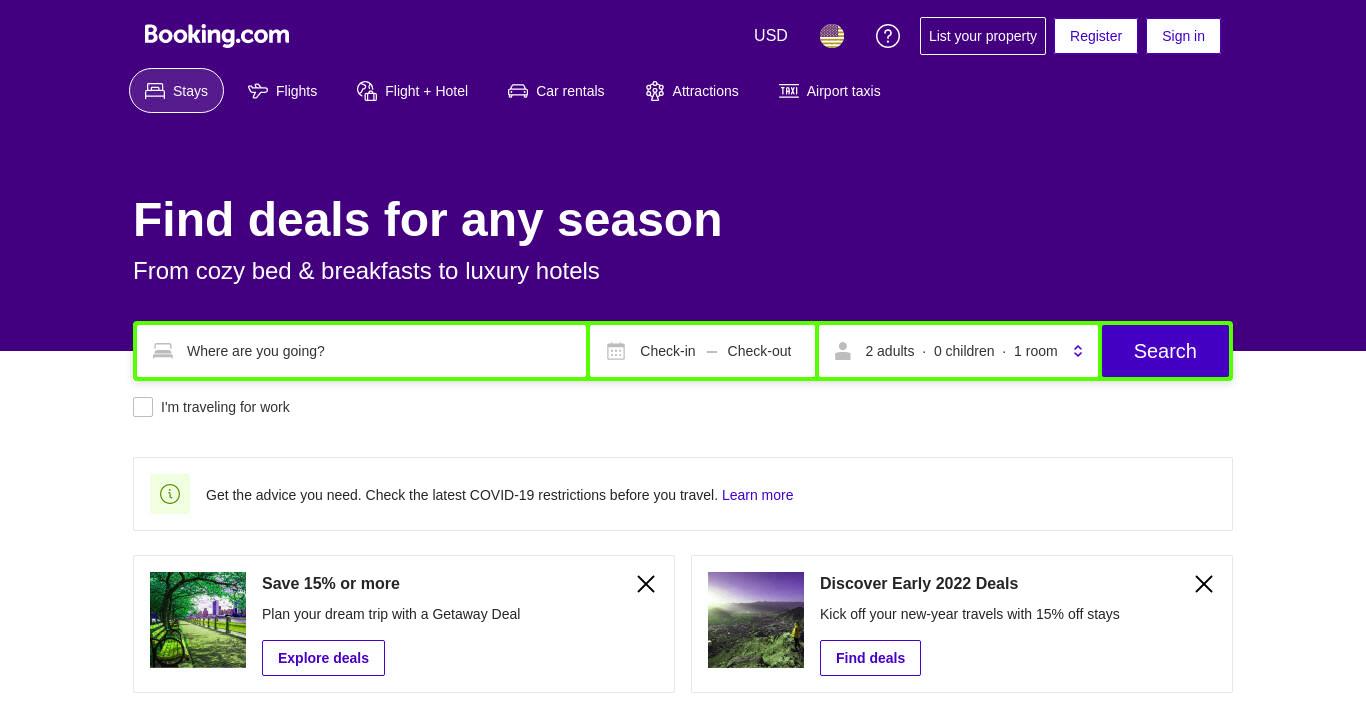Click the calendar icon beside Check-in
Image resolution: width=1366 pixels, height=720 pixels.
[616, 351]
